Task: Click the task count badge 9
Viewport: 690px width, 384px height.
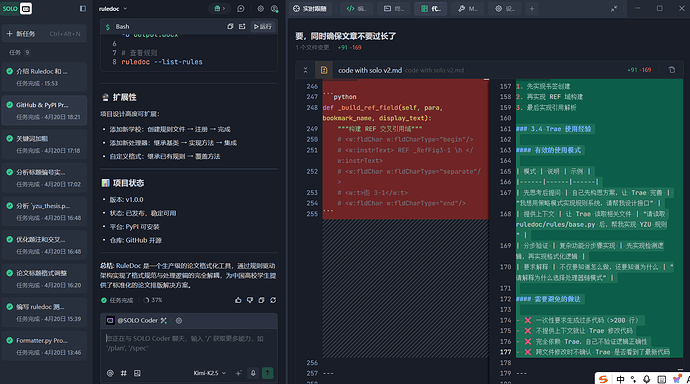Action: [27, 52]
